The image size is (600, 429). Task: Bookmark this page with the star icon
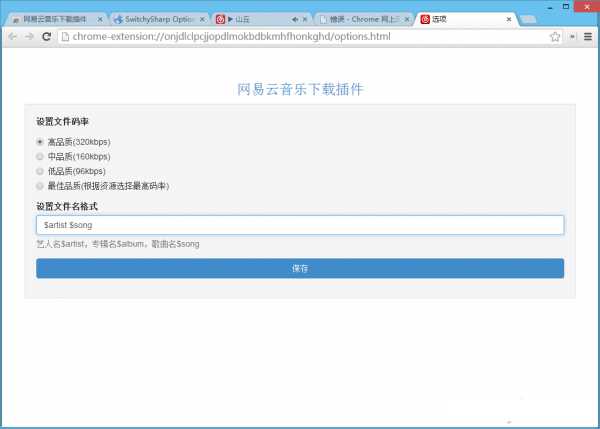pos(555,37)
